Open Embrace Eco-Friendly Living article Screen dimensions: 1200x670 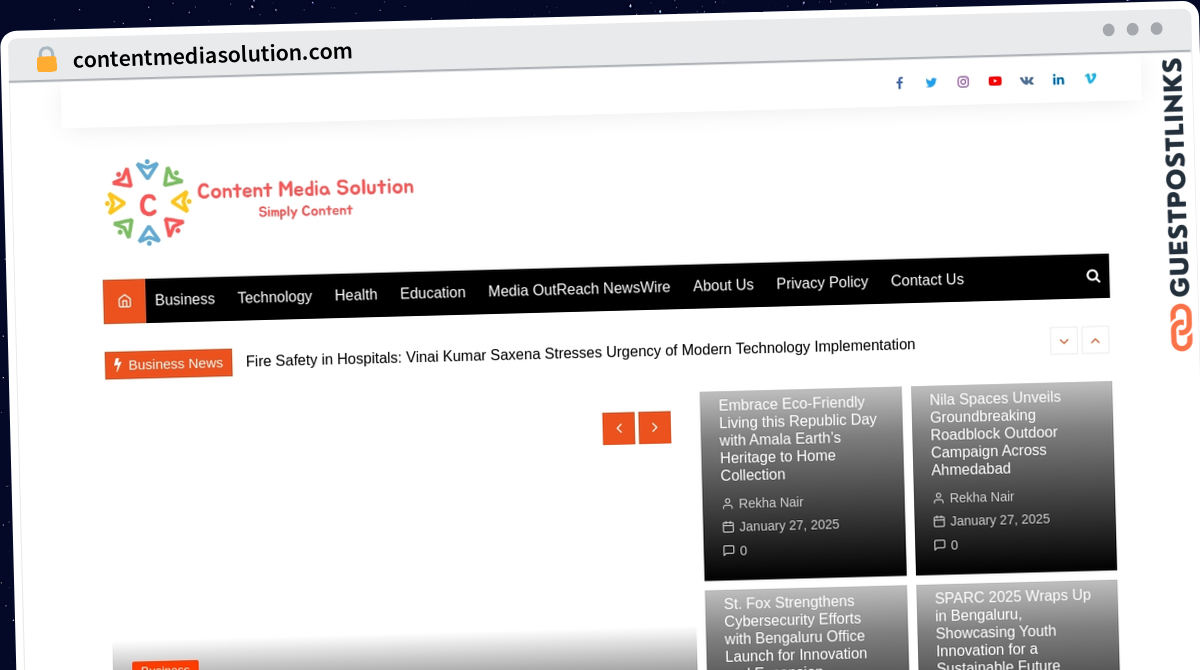coord(799,439)
